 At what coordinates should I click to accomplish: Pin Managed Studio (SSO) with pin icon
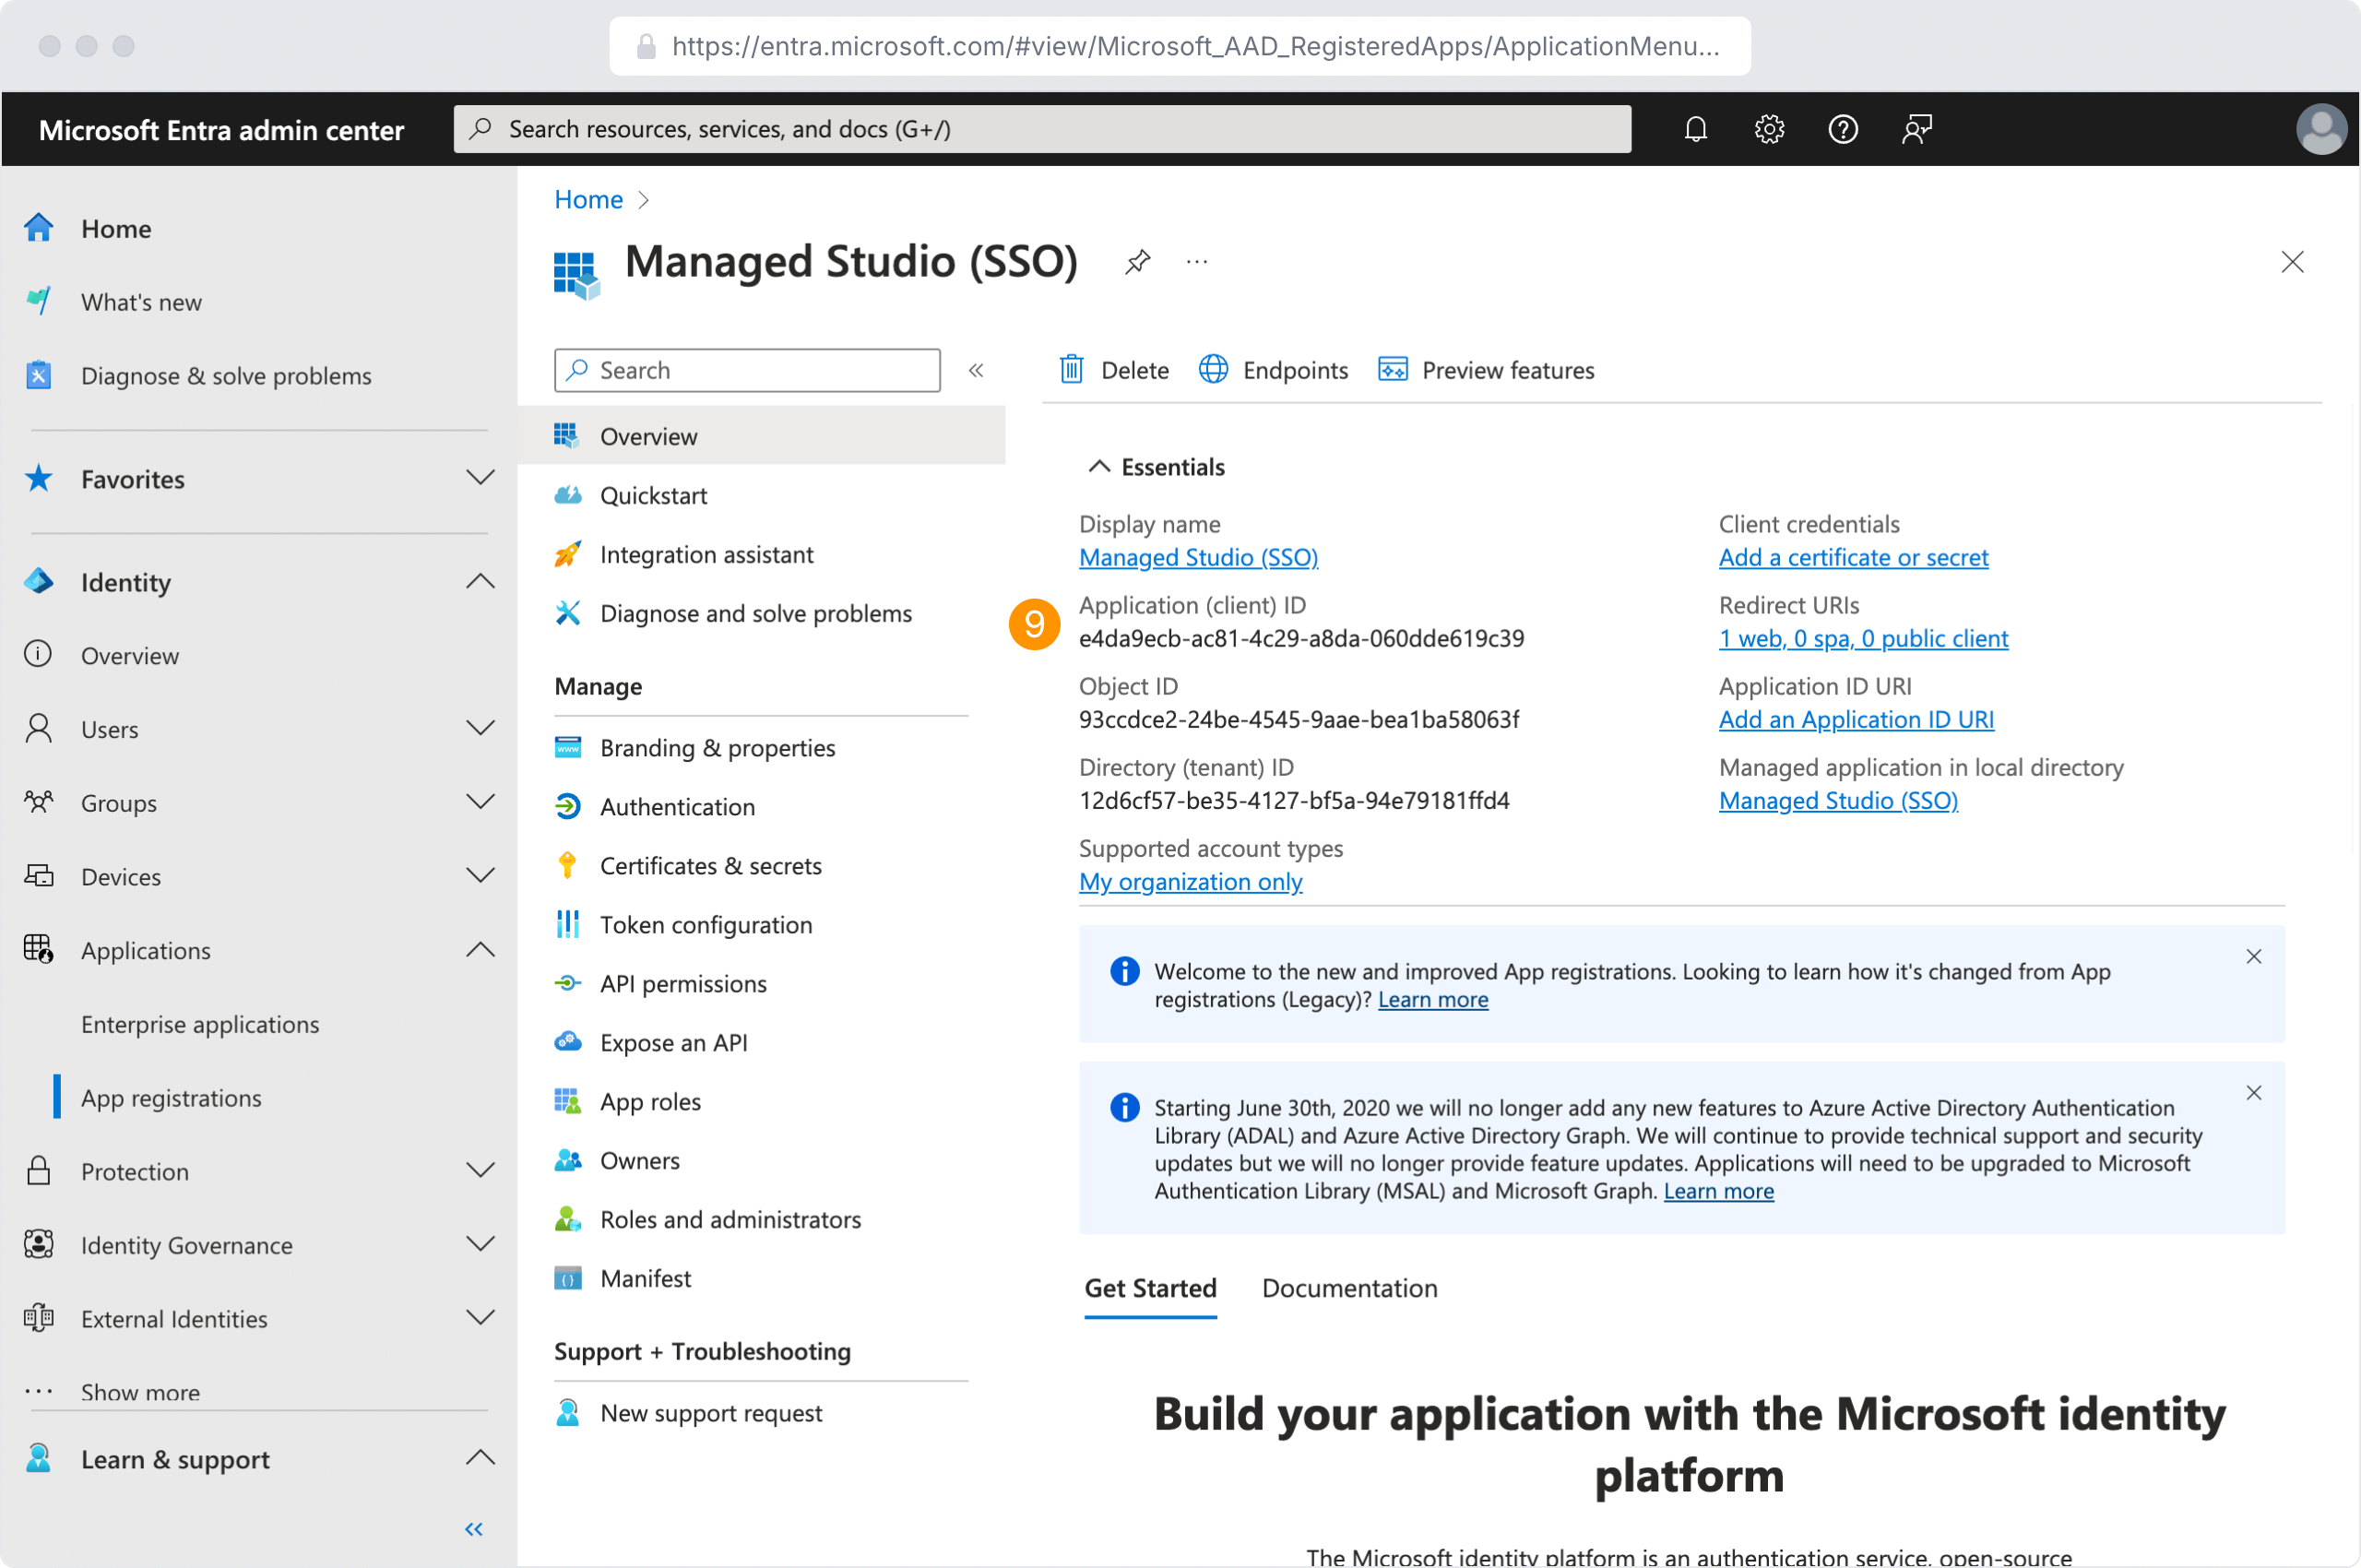click(1137, 262)
